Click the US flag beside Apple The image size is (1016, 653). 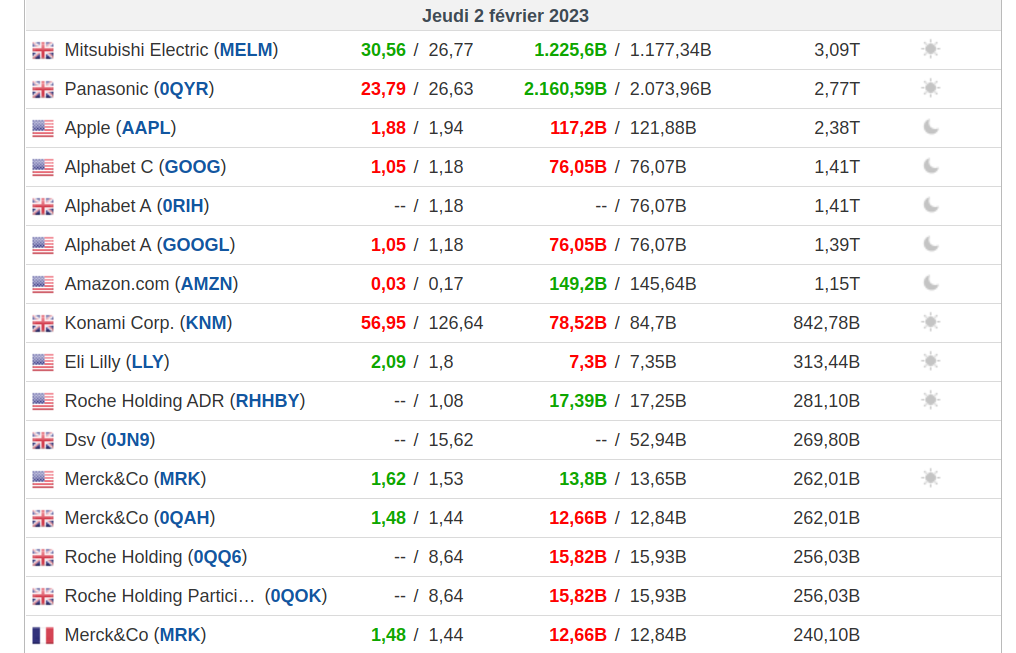(x=43, y=128)
